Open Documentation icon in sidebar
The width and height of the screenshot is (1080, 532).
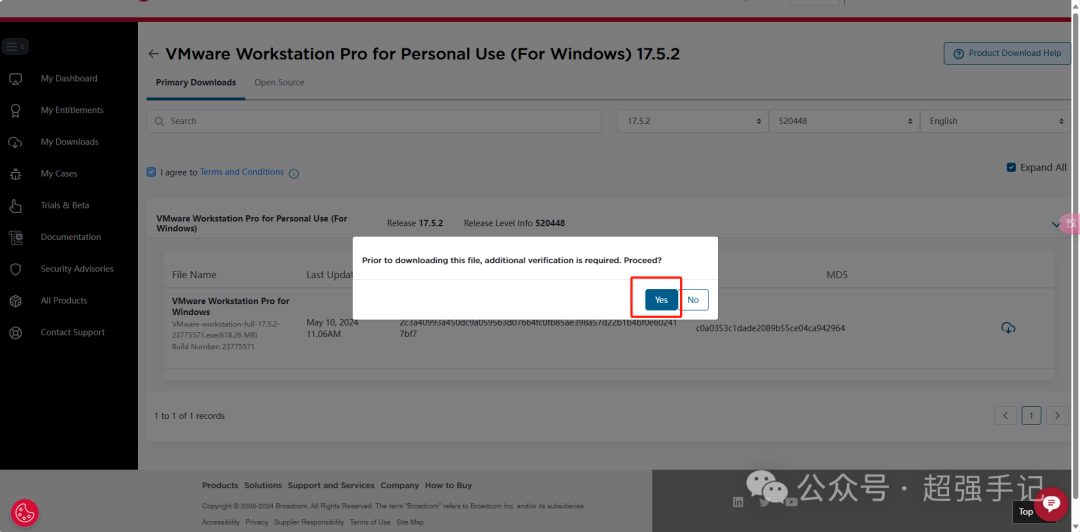pyautogui.click(x=16, y=237)
